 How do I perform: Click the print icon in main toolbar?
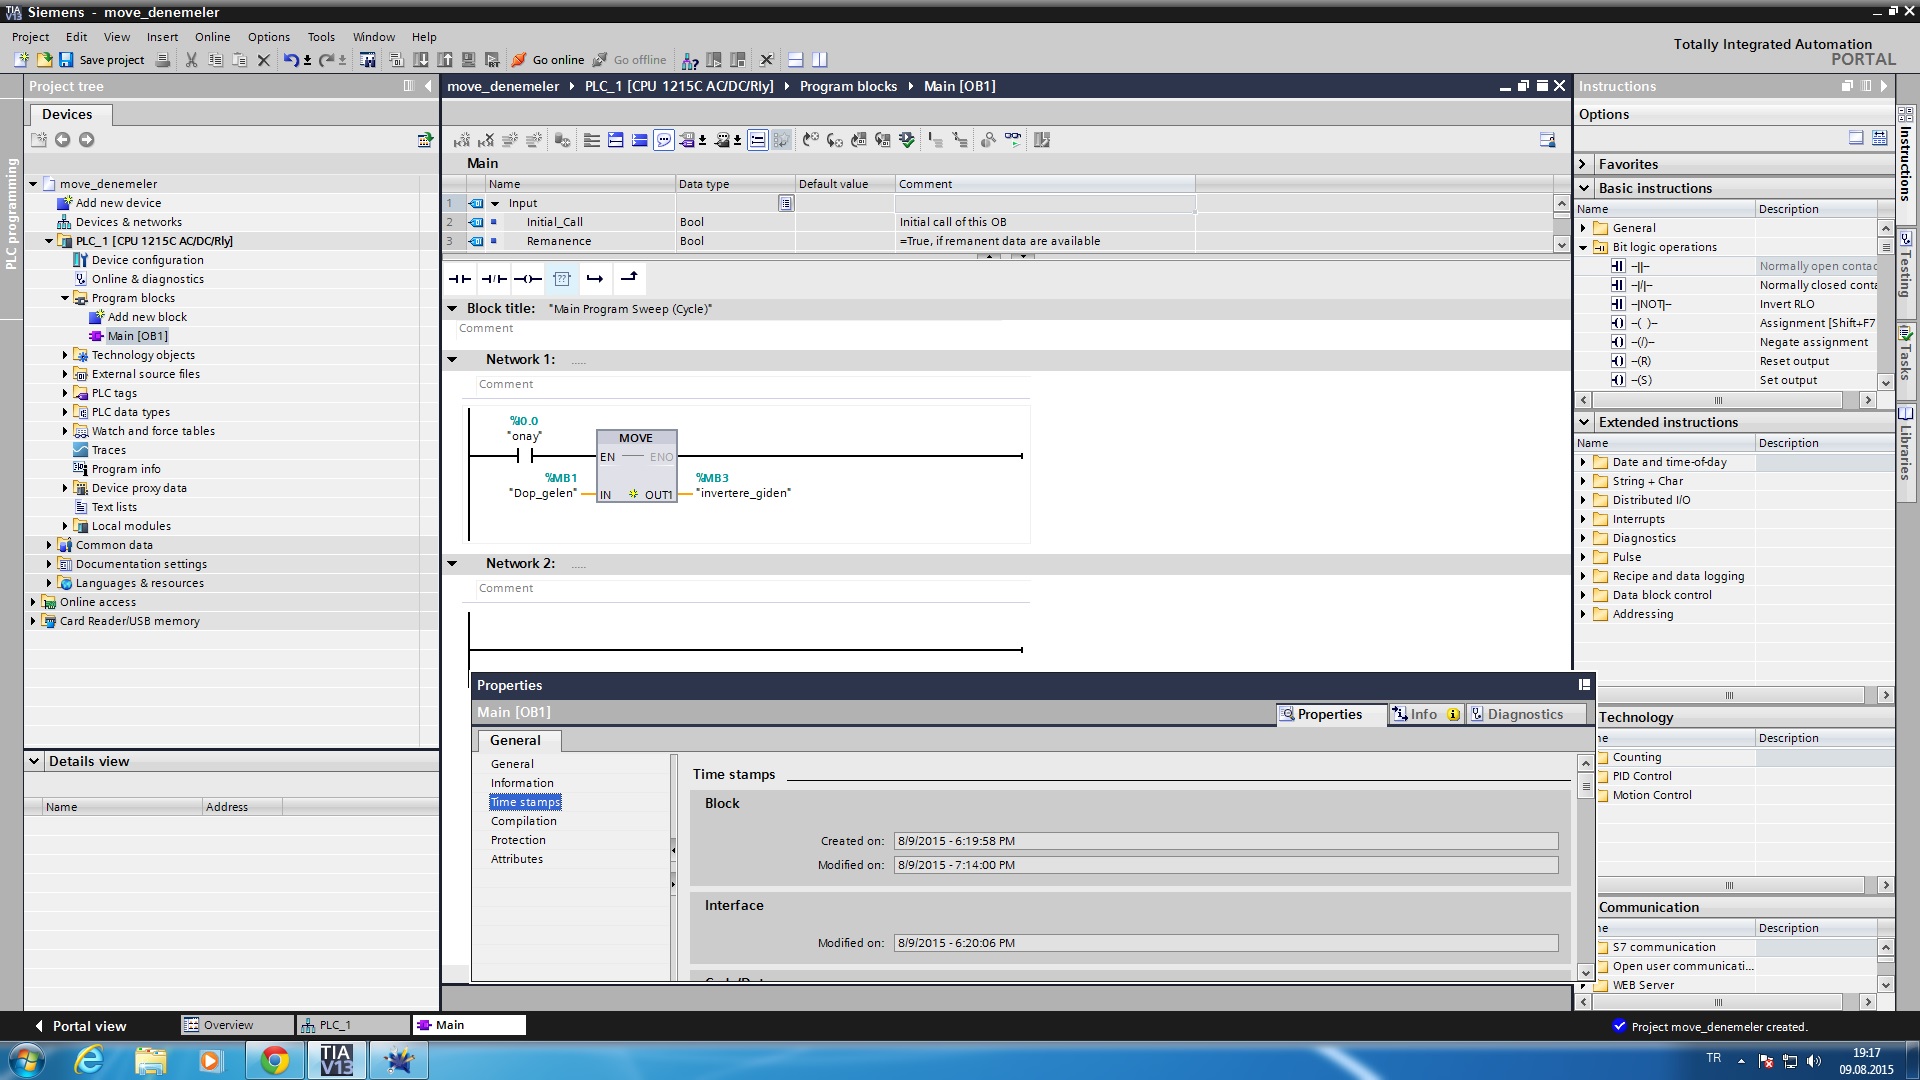[163, 60]
